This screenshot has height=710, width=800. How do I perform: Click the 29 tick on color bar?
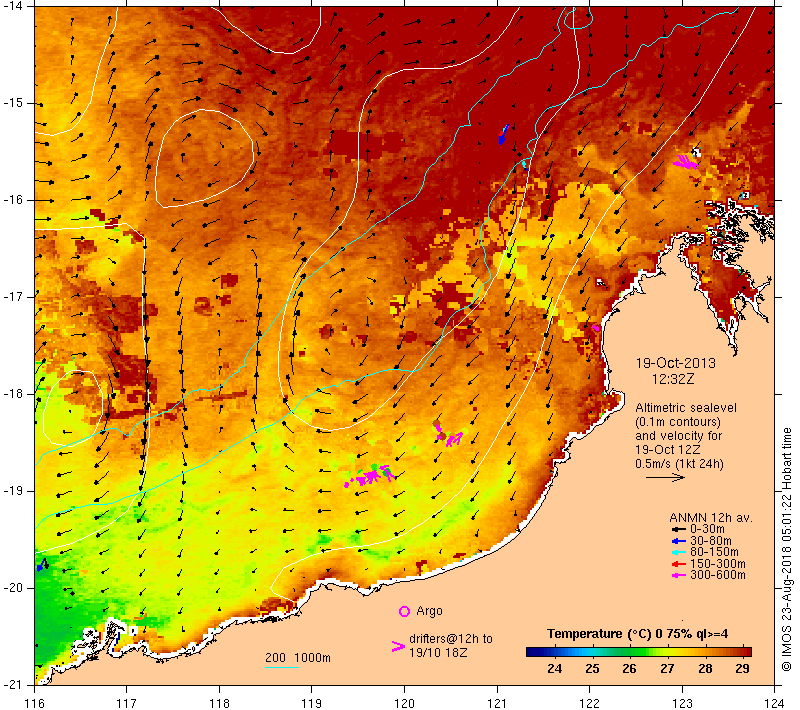tap(743, 669)
